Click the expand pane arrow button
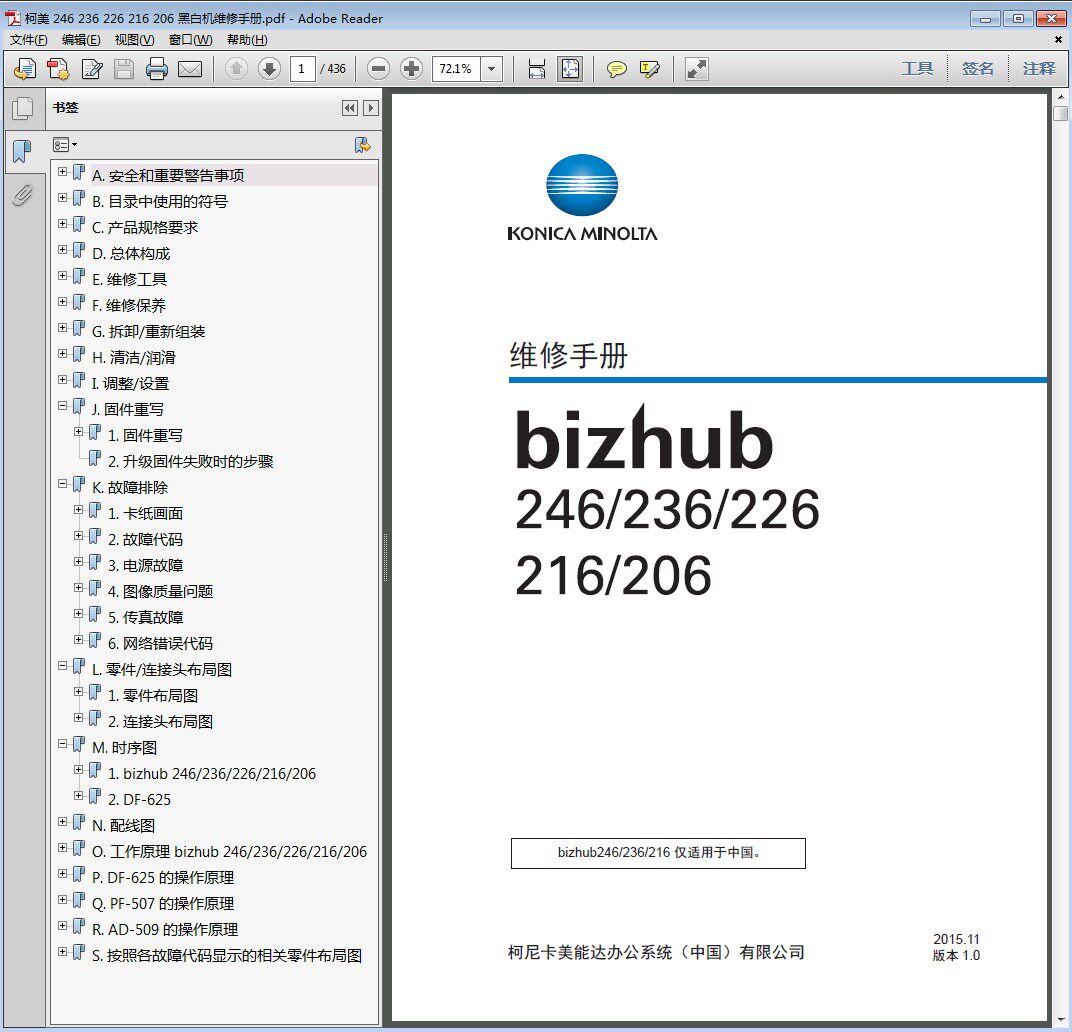The width and height of the screenshot is (1072, 1032). (371, 108)
